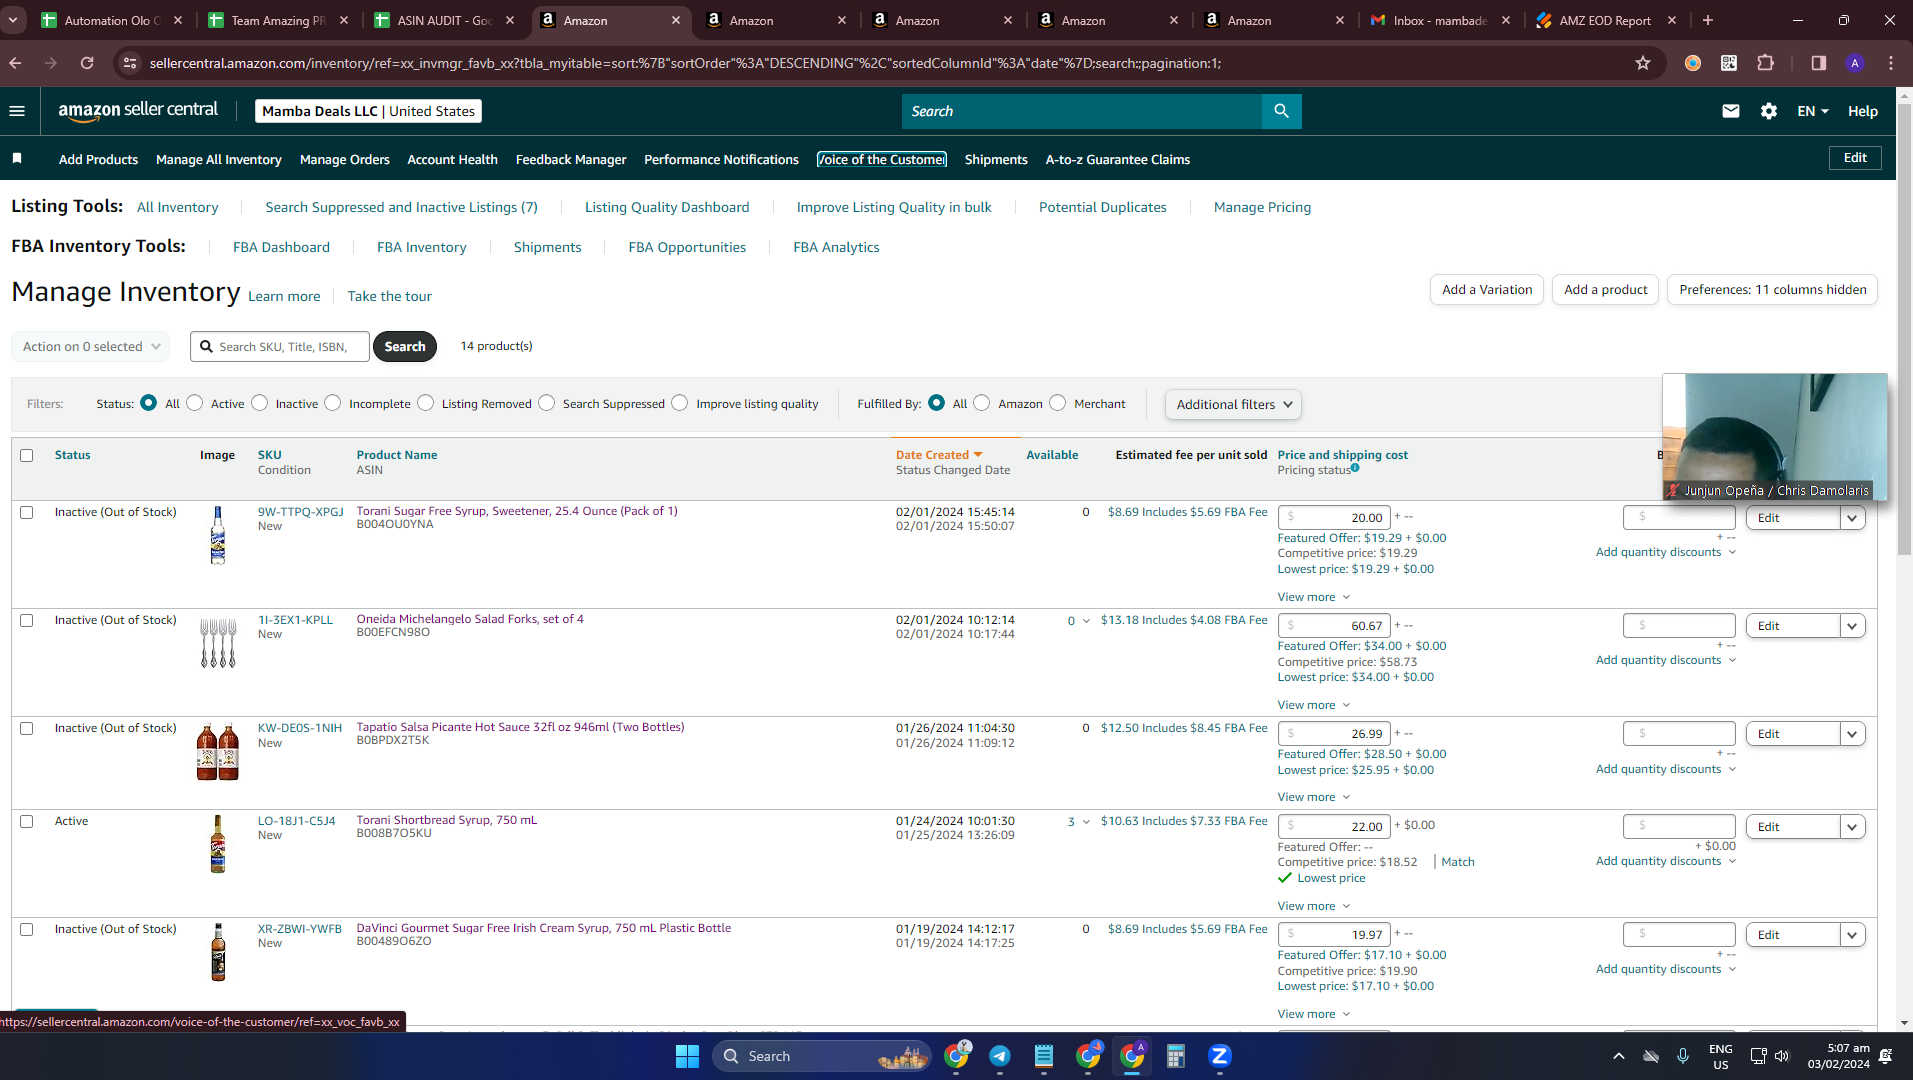Click the Oneida salad forks thumbnail
Viewport: 1913px width, 1080px height.
[x=218, y=642]
